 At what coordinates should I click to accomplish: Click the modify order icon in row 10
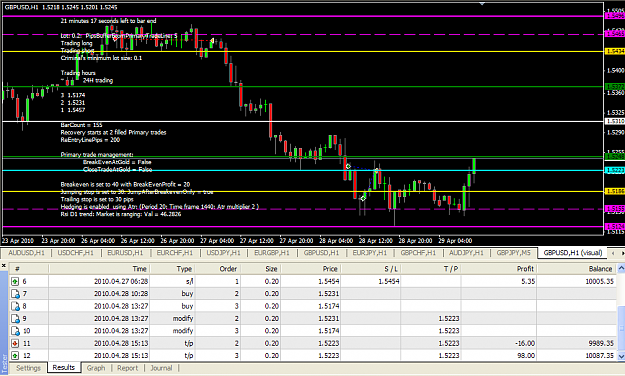tap(15, 331)
